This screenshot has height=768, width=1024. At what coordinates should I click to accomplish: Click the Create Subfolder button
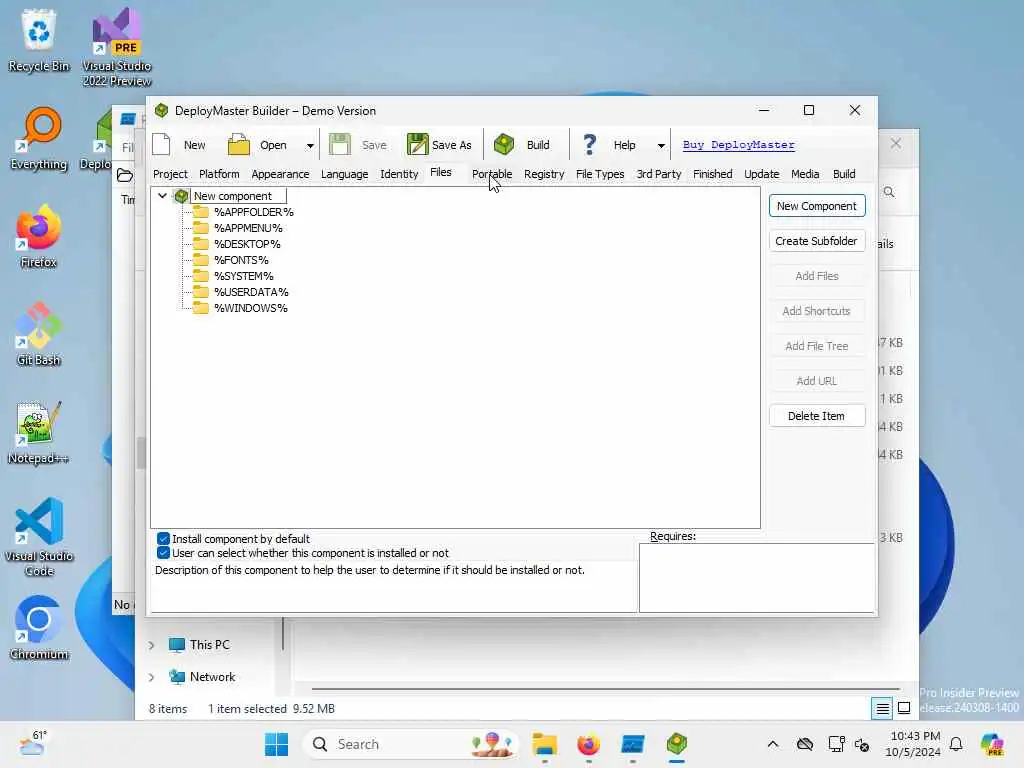(x=817, y=241)
